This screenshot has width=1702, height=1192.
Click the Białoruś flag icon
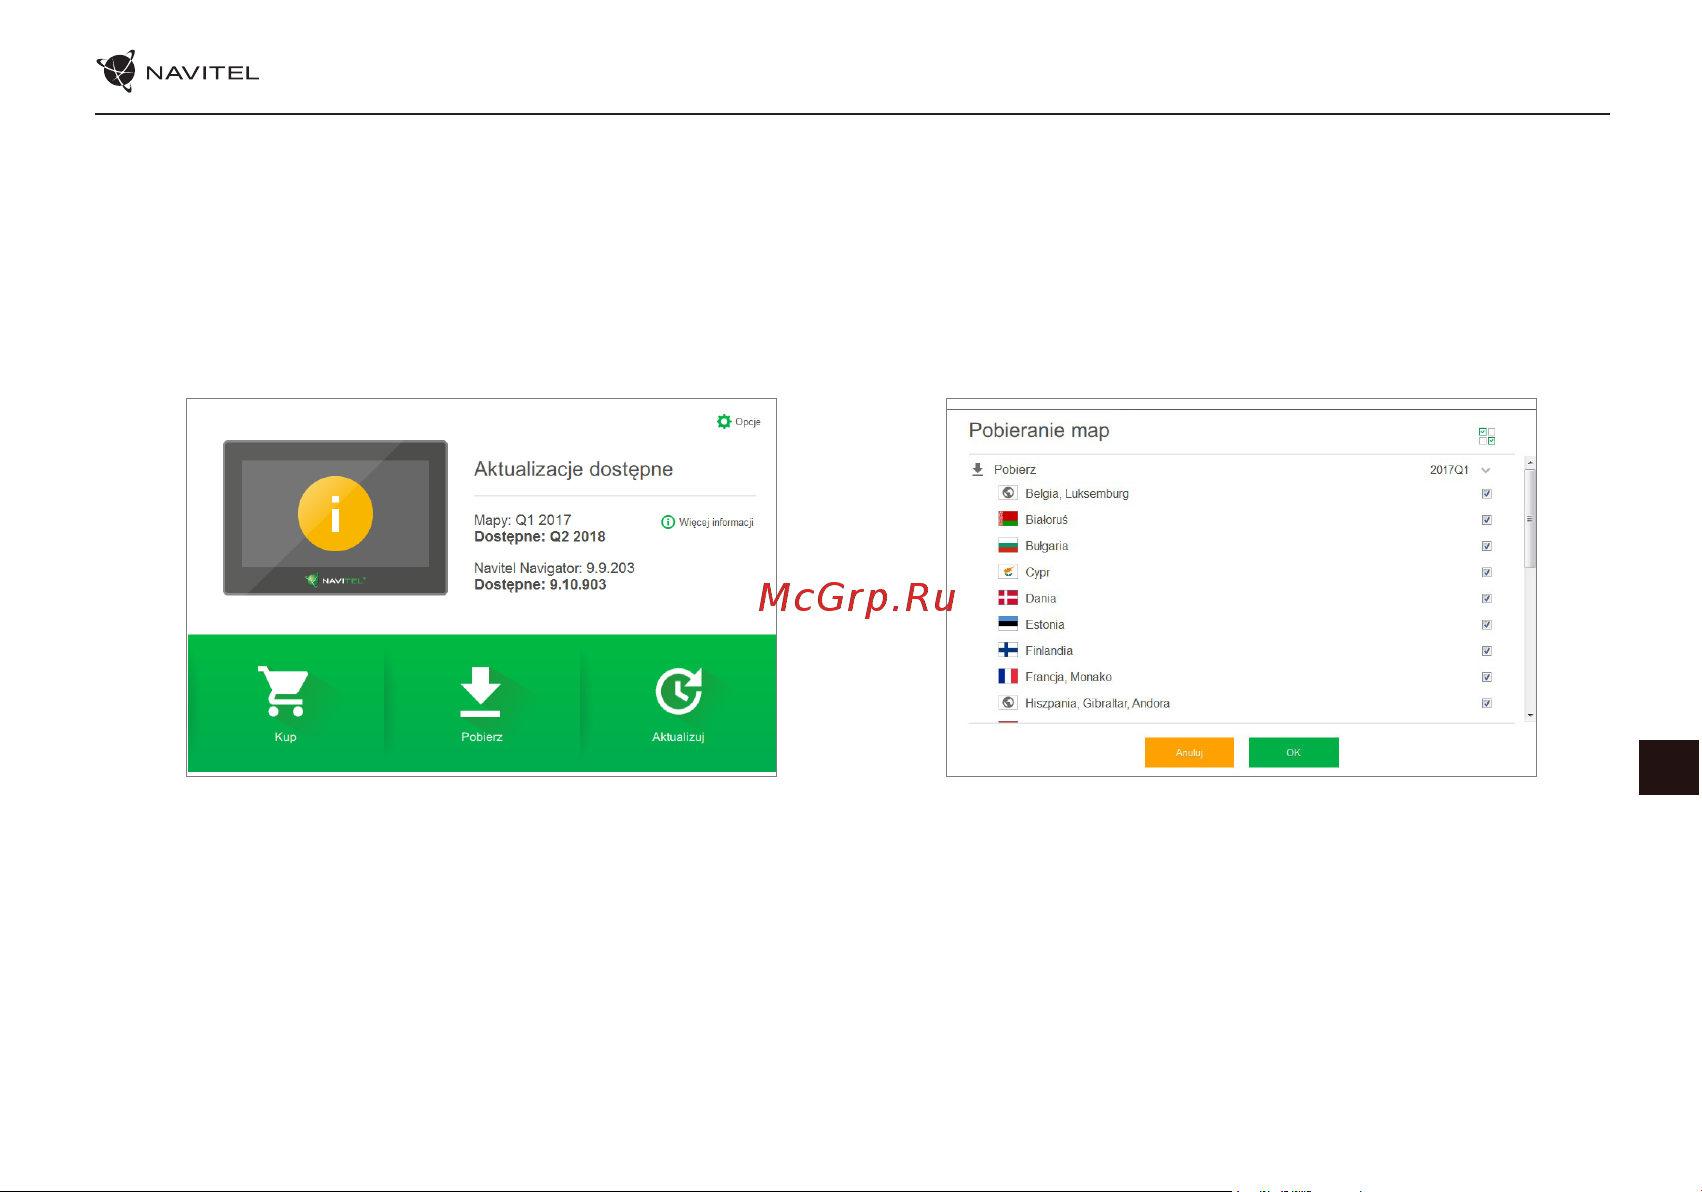coord(1008,519)
